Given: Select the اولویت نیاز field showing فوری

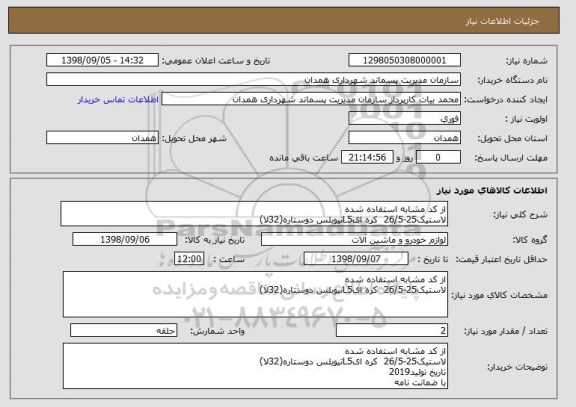Looking at the screenshot, I should (404, 119).
